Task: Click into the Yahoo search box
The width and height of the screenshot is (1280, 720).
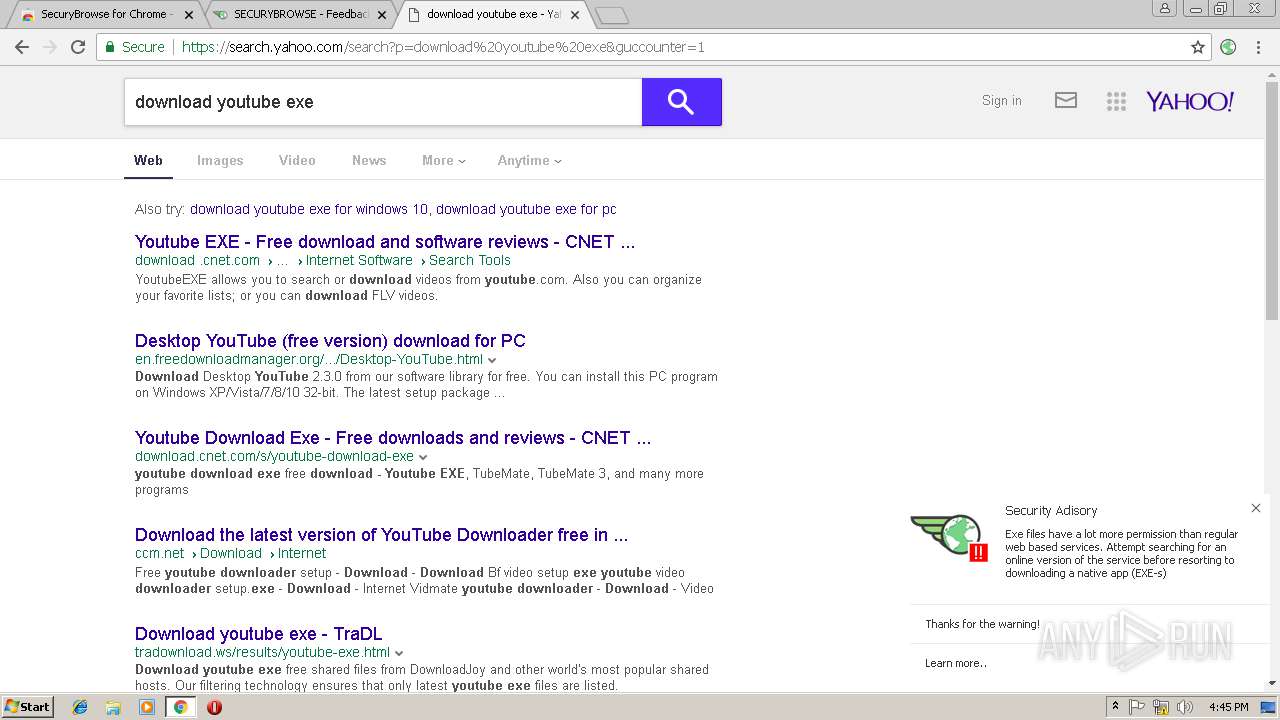Action: click(383, 102)
